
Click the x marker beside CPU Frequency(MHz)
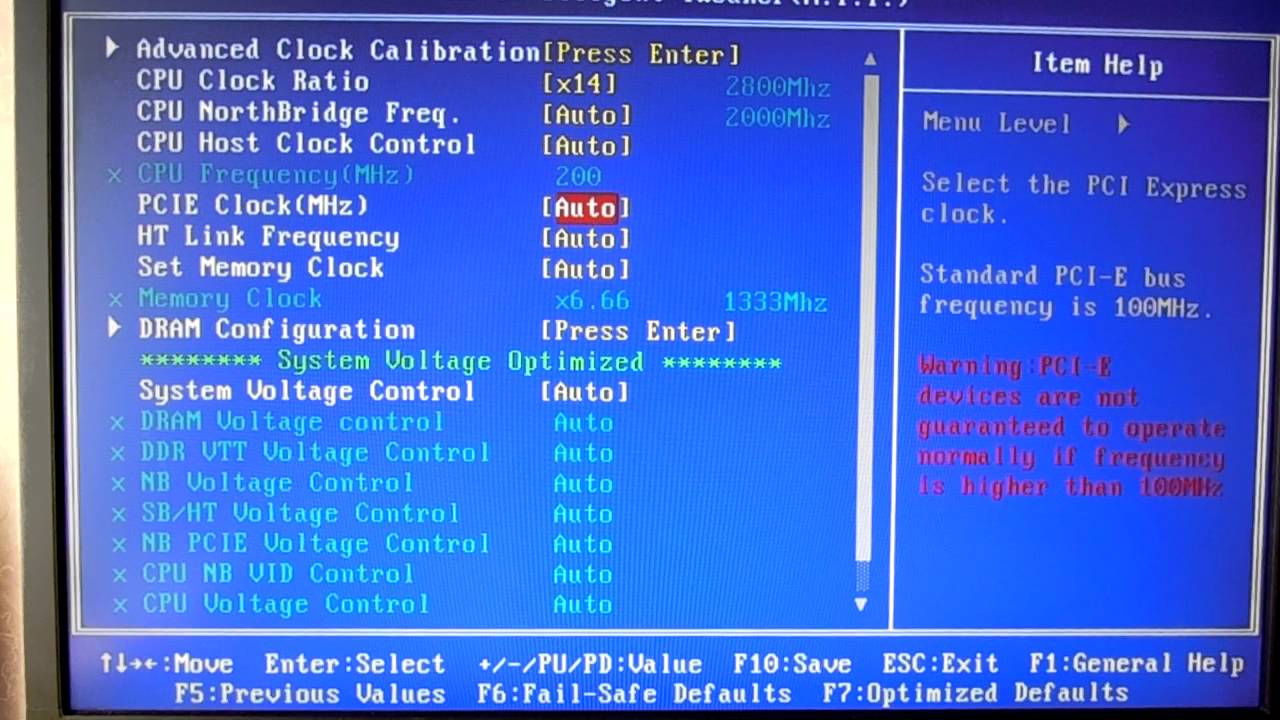(x=115, y=176)
